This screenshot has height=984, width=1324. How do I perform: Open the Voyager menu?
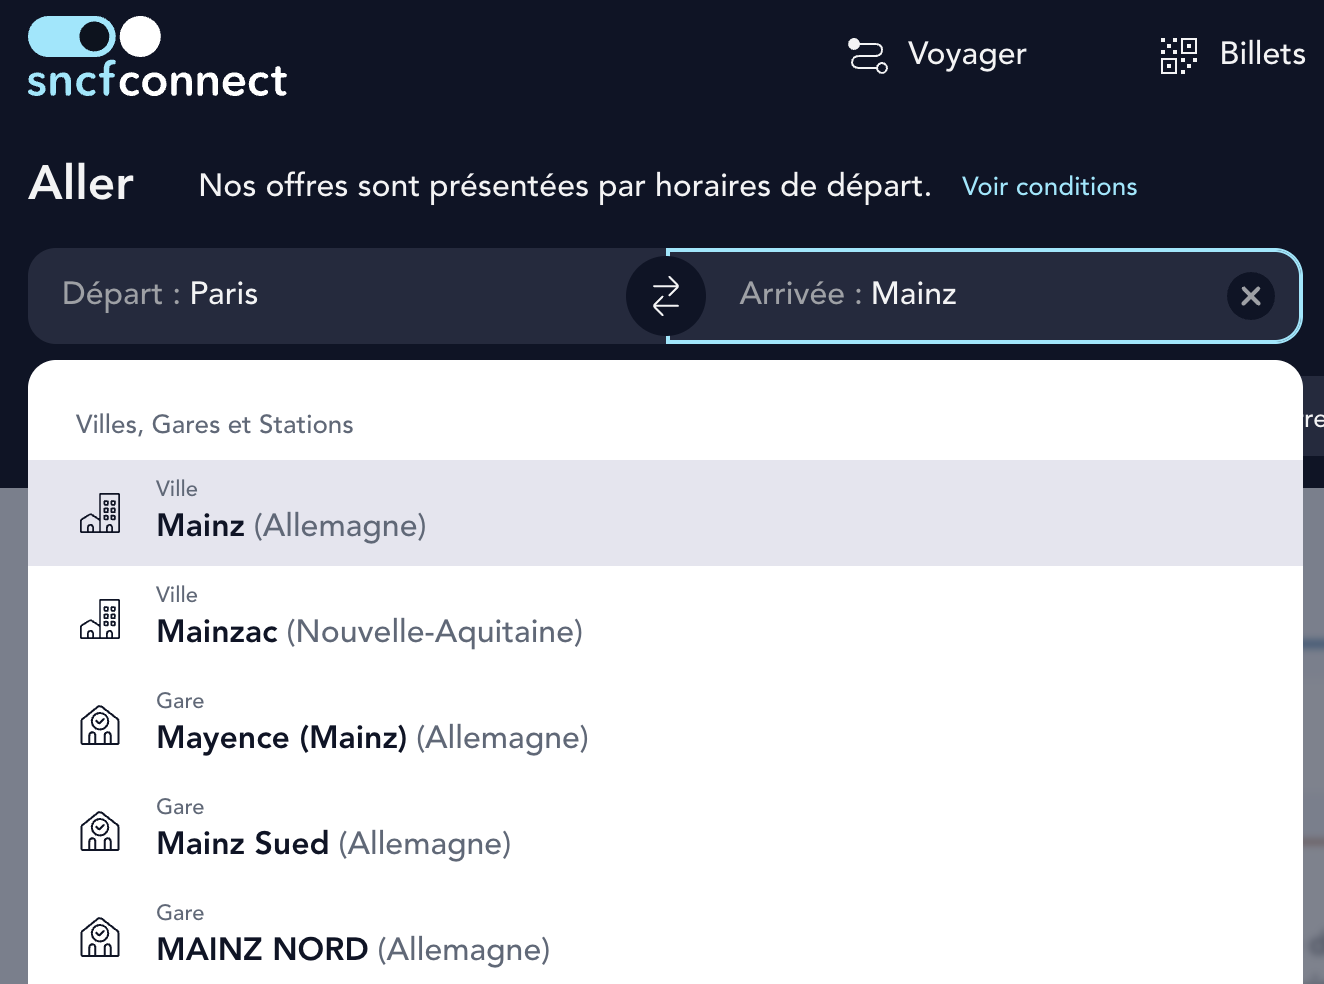click(x=966, y=54)
